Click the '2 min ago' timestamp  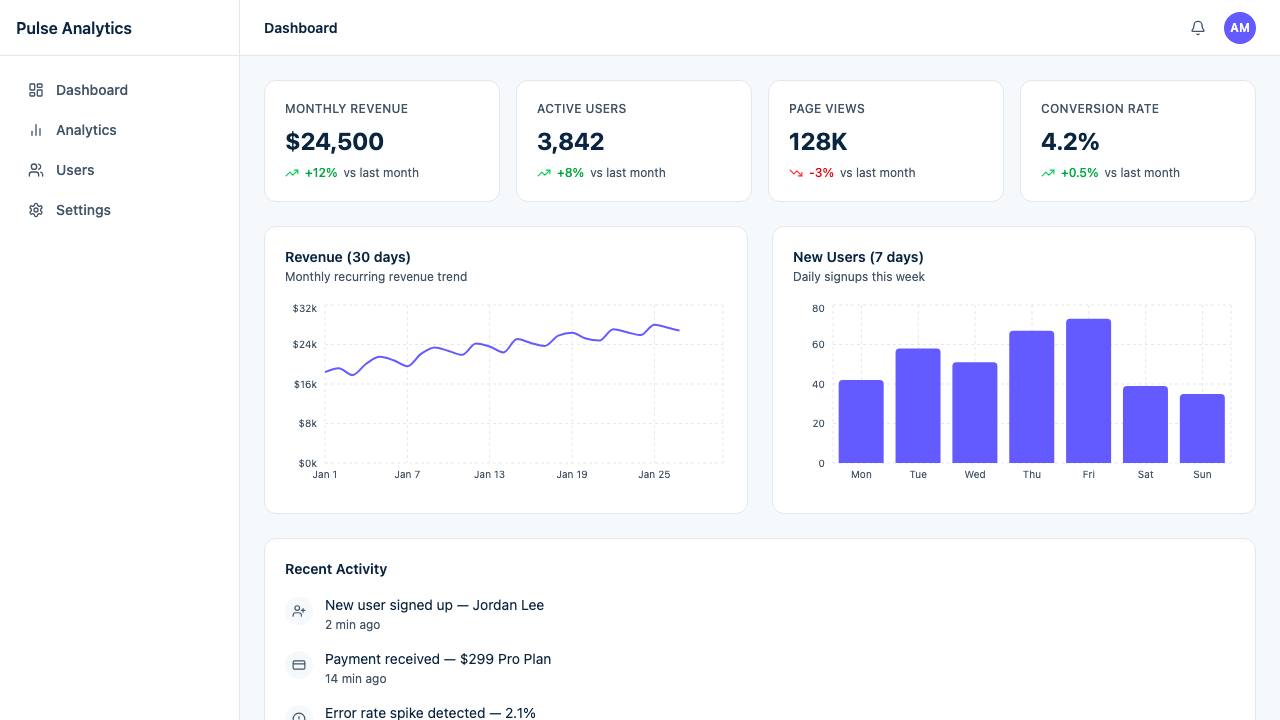pos(352,625)
